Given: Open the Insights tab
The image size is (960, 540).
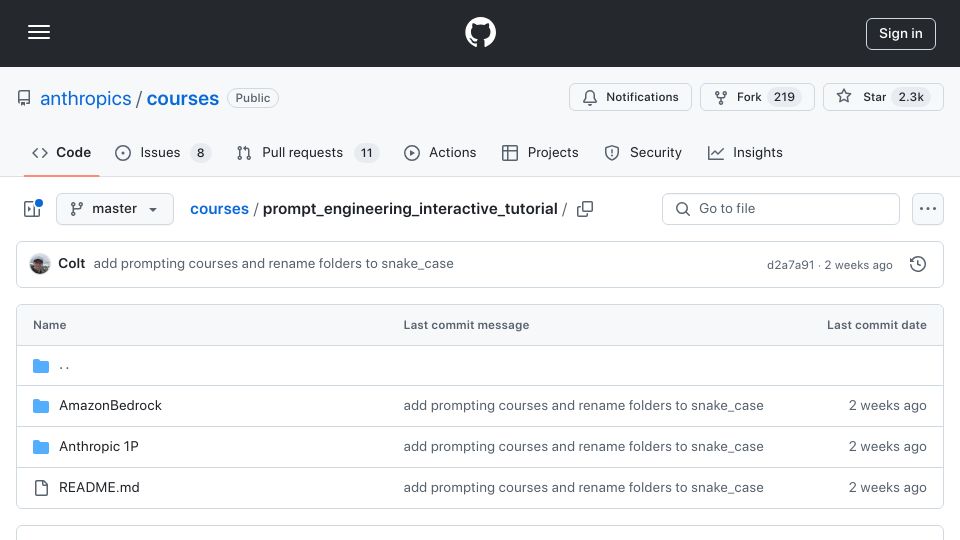Looking at the screenshot, I should click(744, 152).
